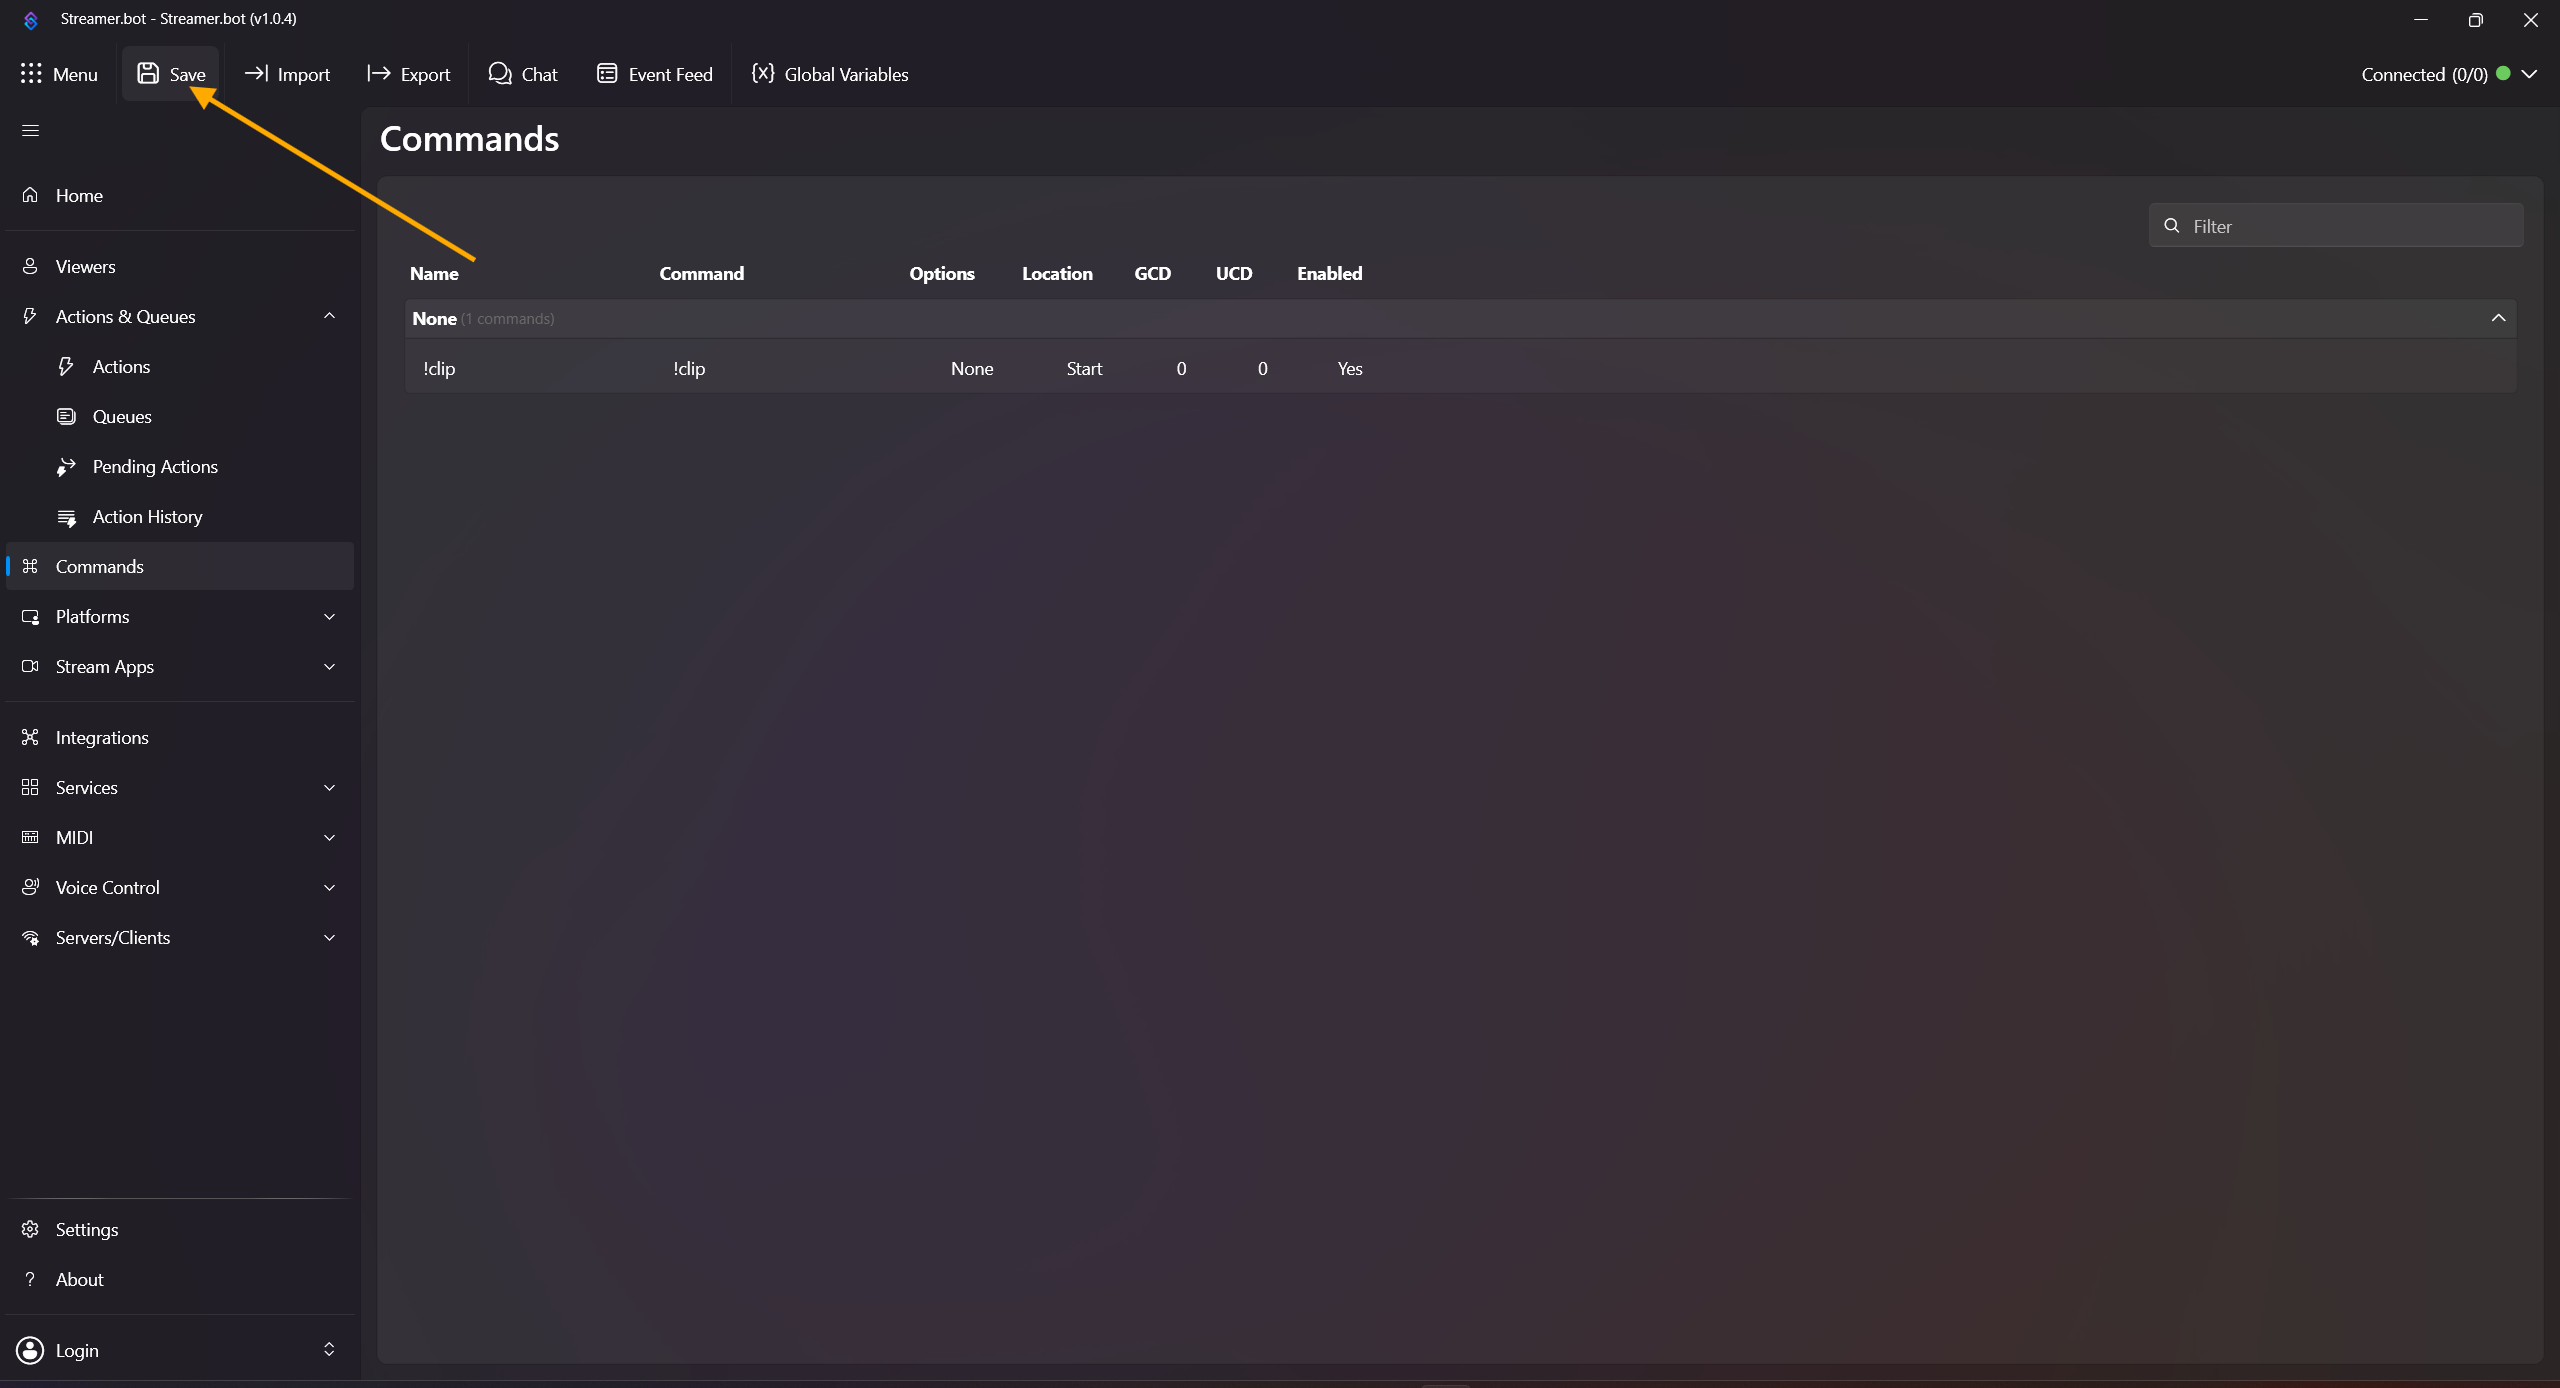
Task: Go to the Settings page
Action: pyautogui.click(x=87, y=1229)
